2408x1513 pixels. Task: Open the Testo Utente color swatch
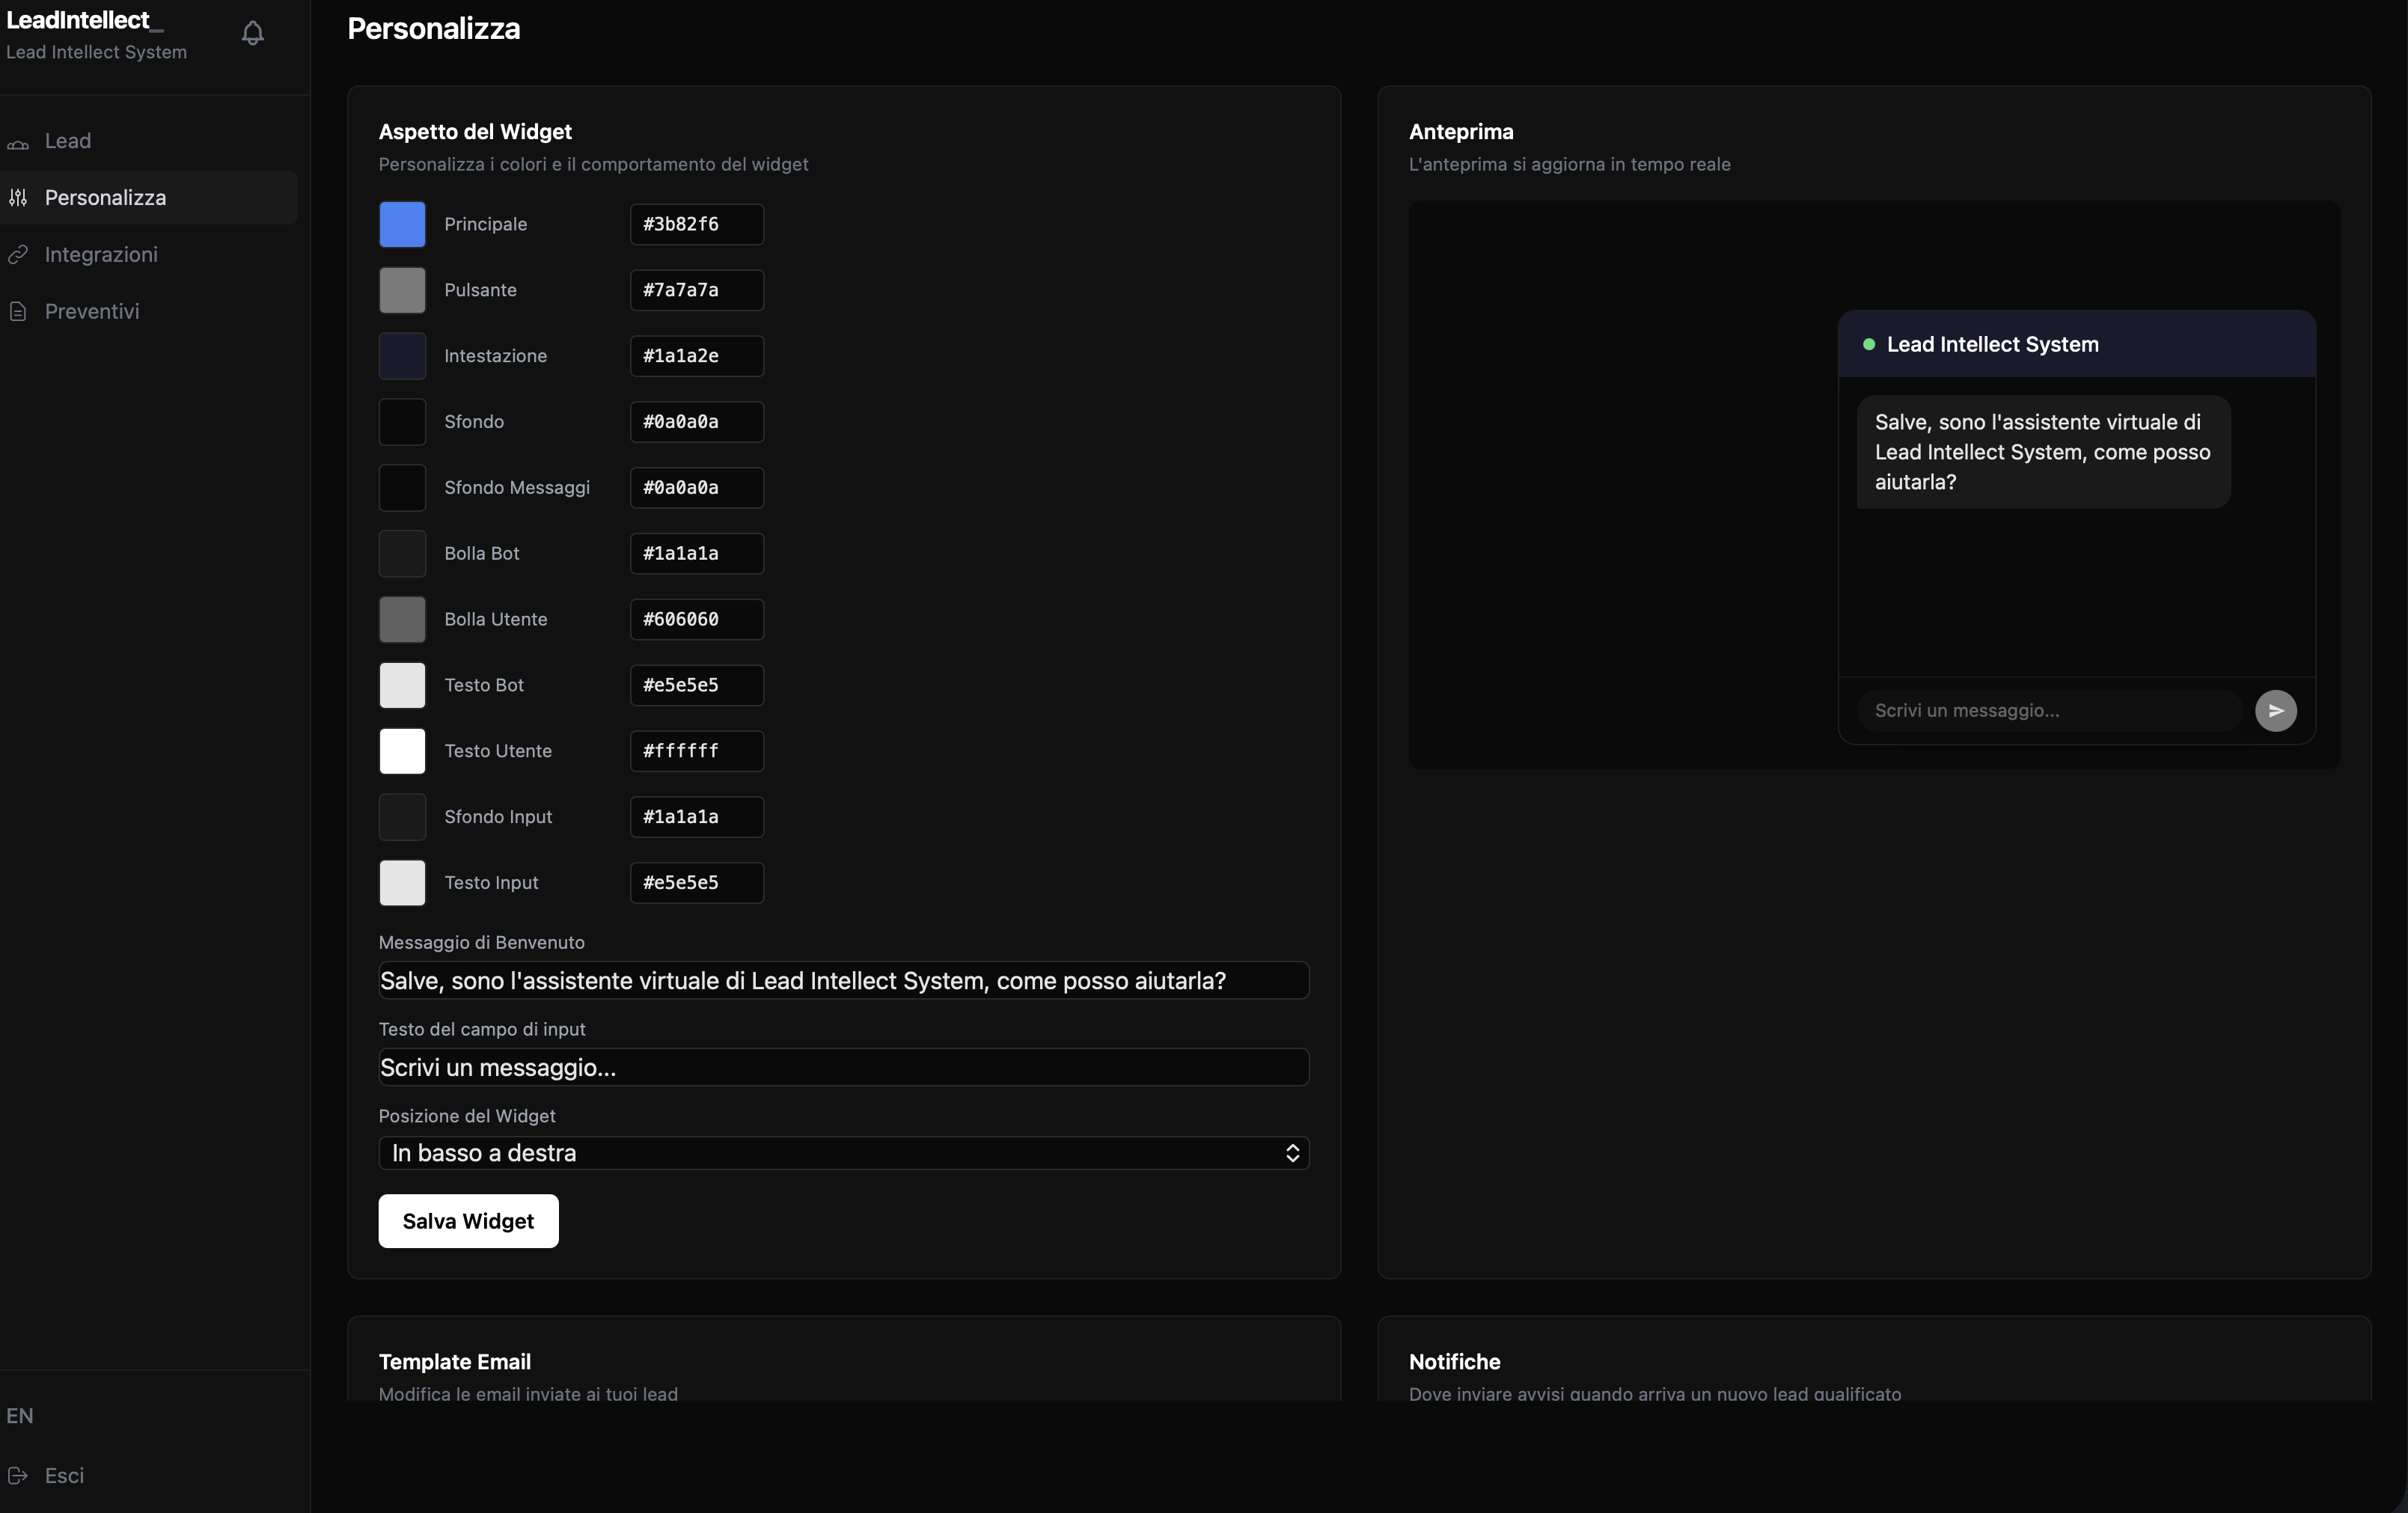402,751
